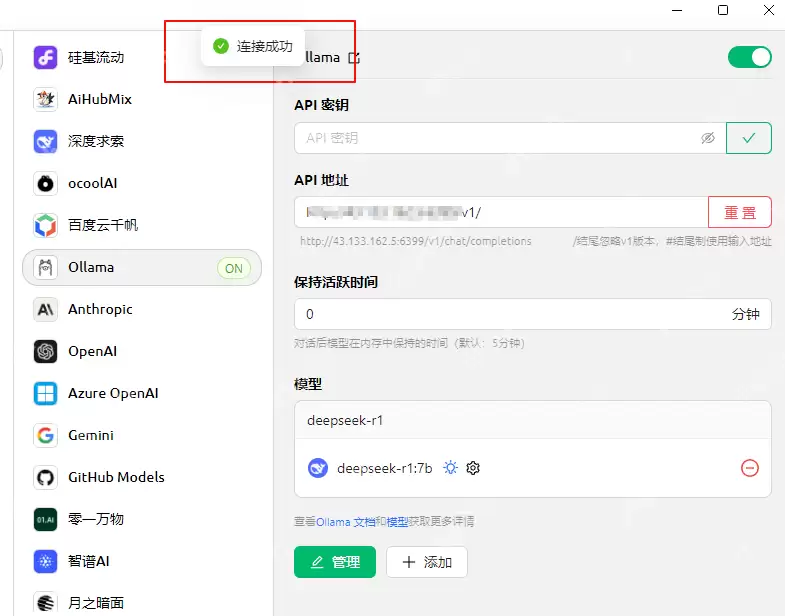The image size is (785, 616).
Task: Collapse the deepseek-r1 model group
Action: click(533, 420)
